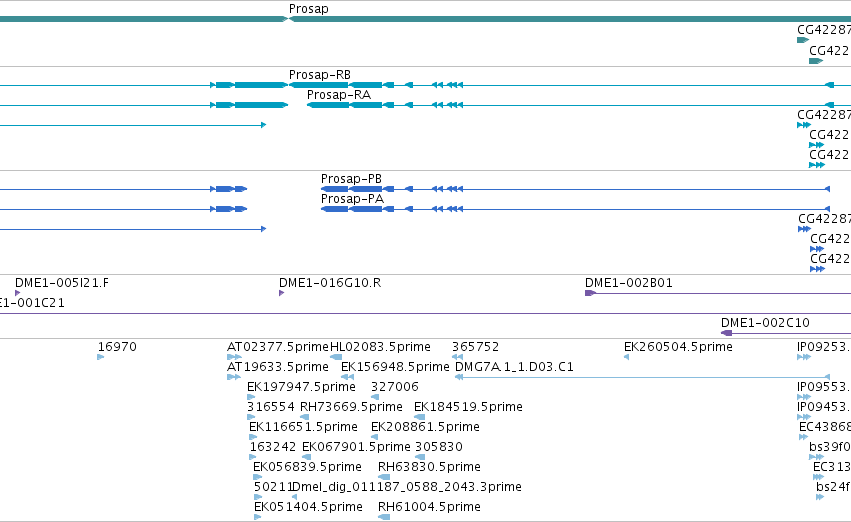Choose the AT02377.5prime EST label

click(x=278, y=347)
